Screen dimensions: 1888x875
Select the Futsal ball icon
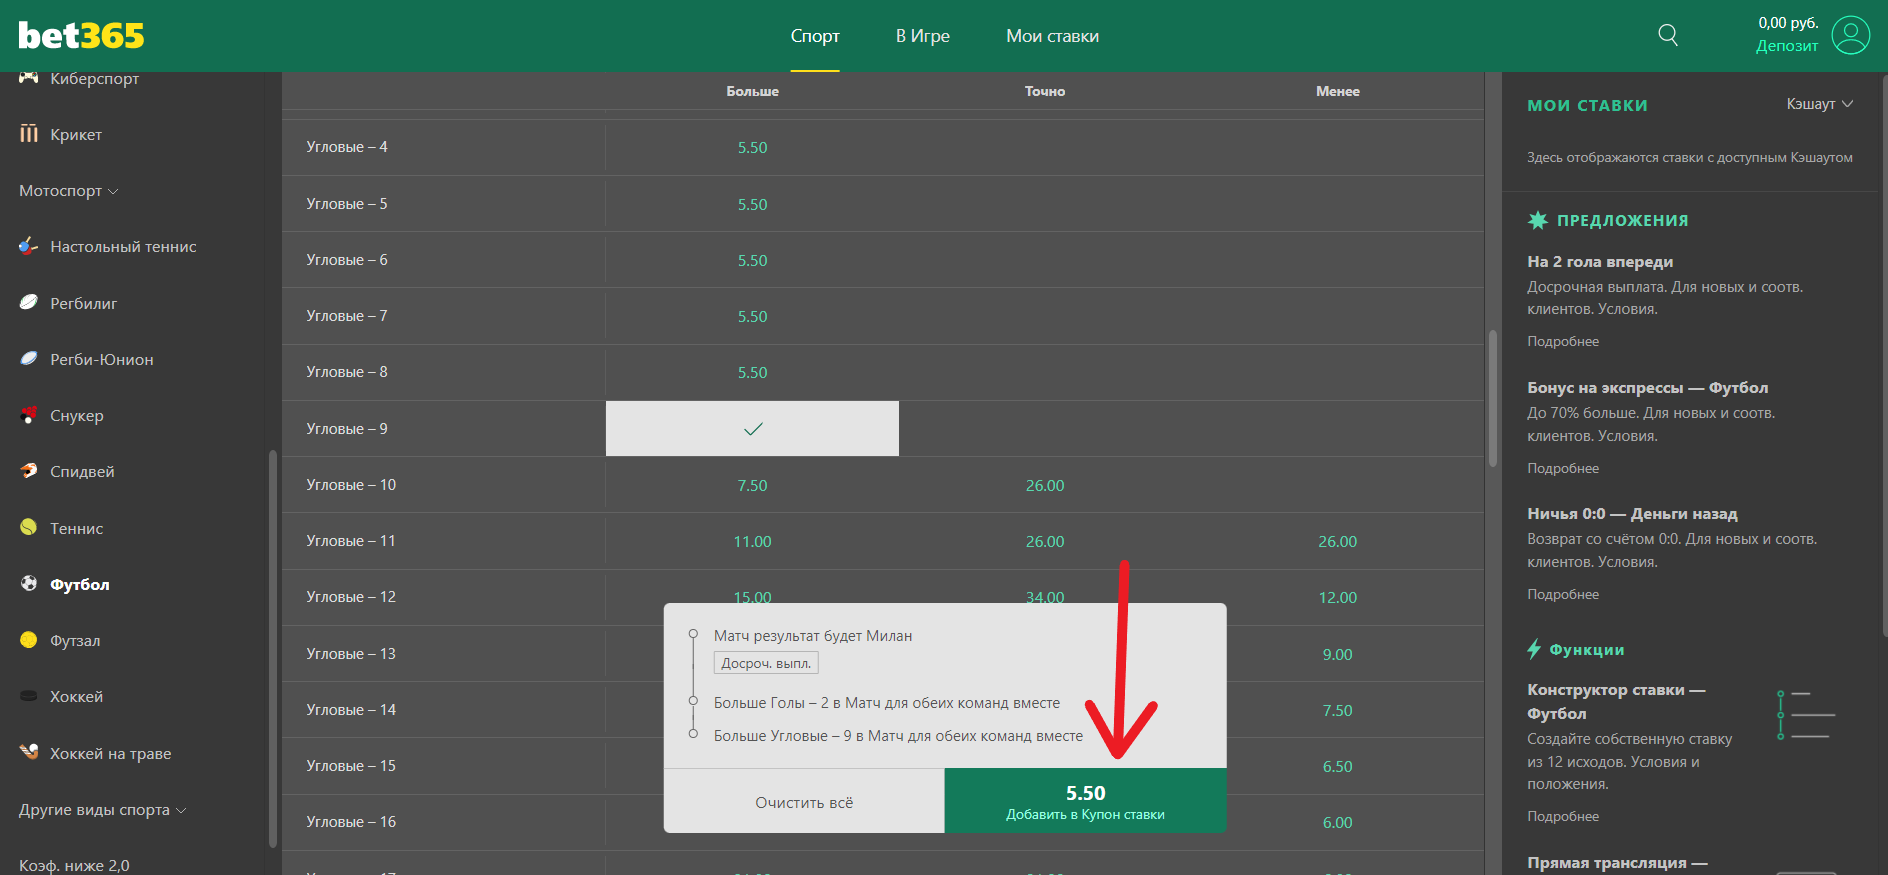pos(29,640)
